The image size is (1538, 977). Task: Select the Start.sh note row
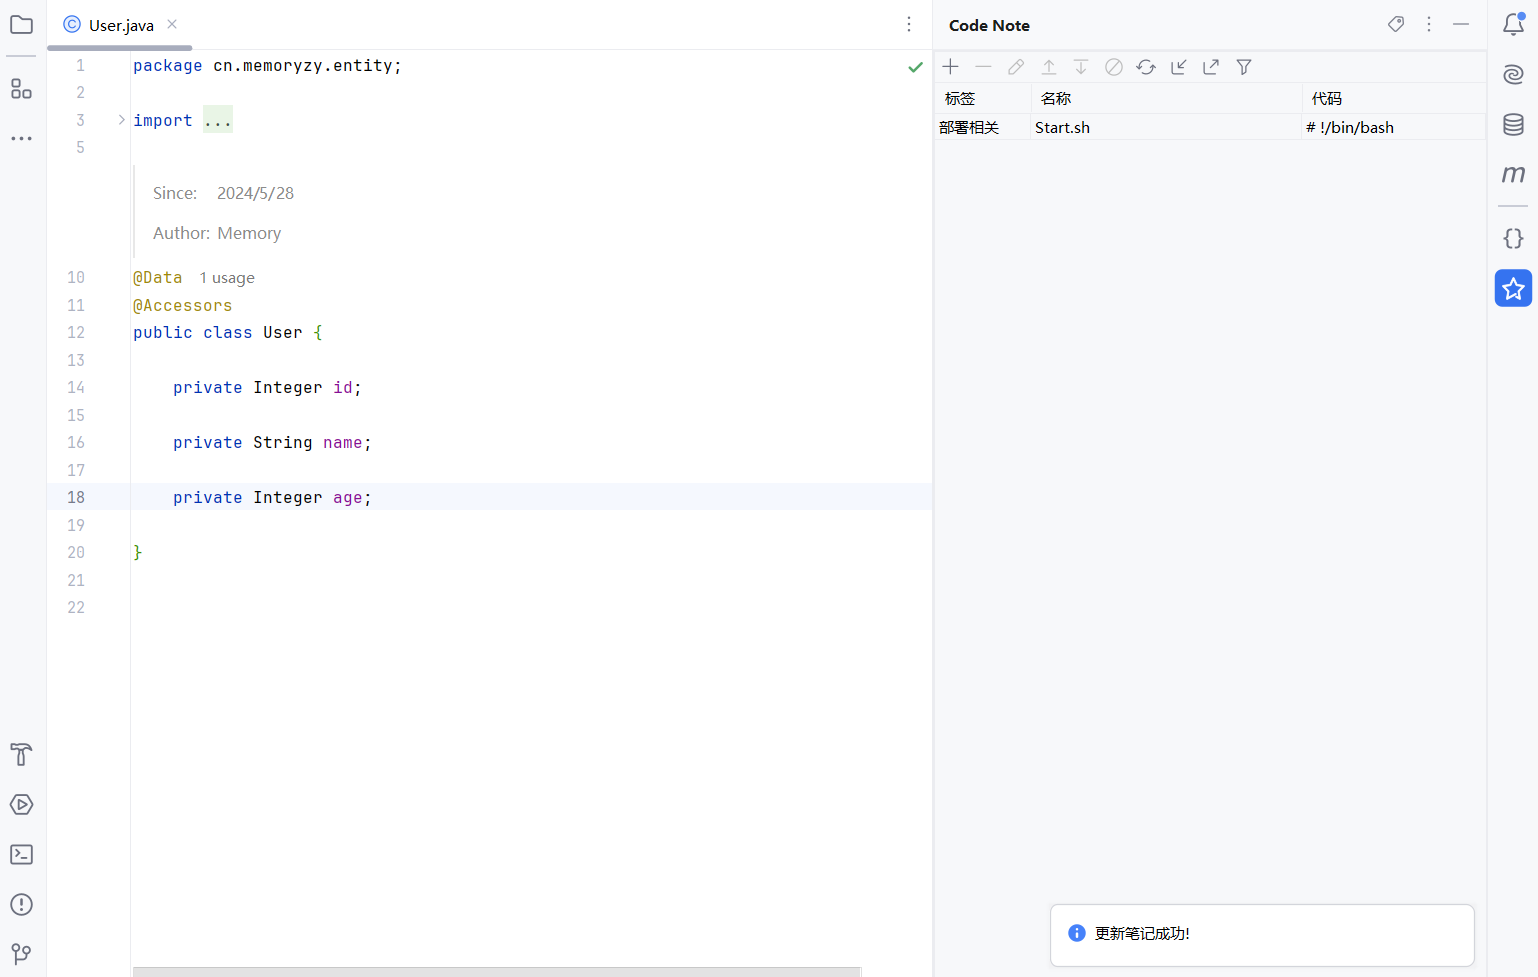1062,127
